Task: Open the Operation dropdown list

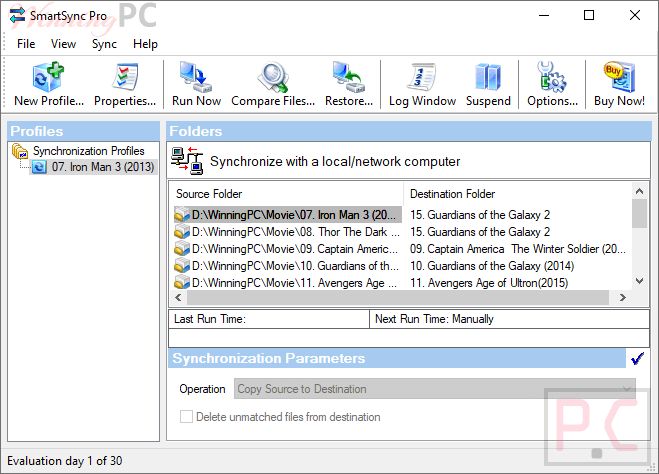Action: pyautogui.click(x=435, y=389)
